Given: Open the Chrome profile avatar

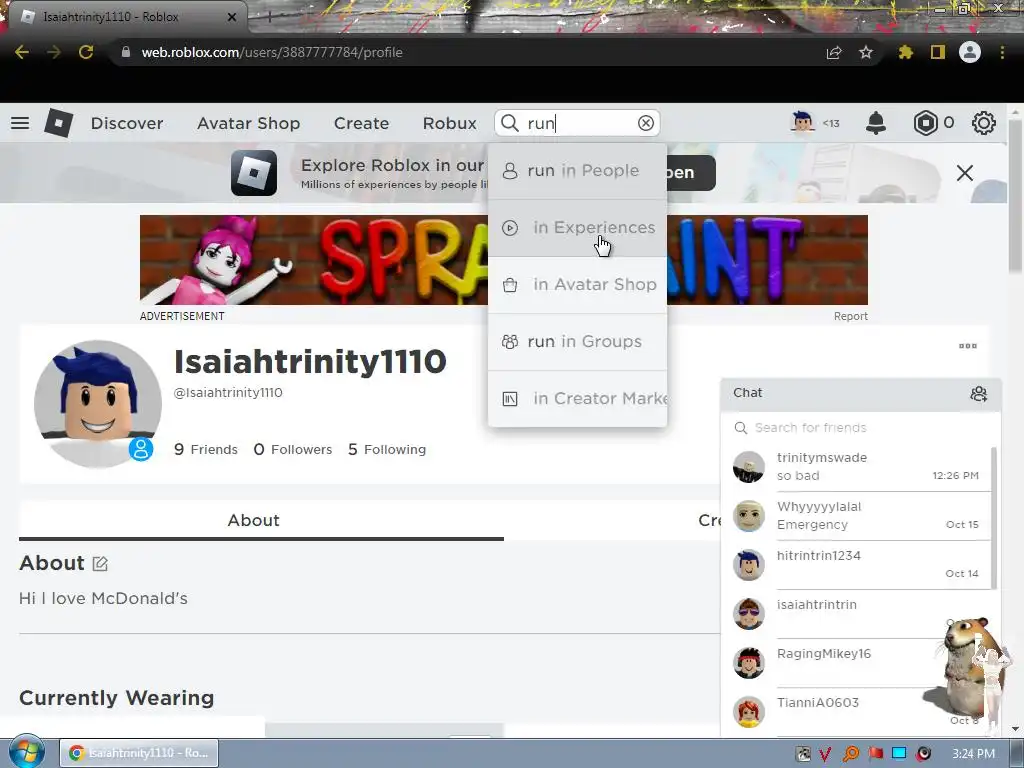Looking at the screenshot, I should 970,52.
